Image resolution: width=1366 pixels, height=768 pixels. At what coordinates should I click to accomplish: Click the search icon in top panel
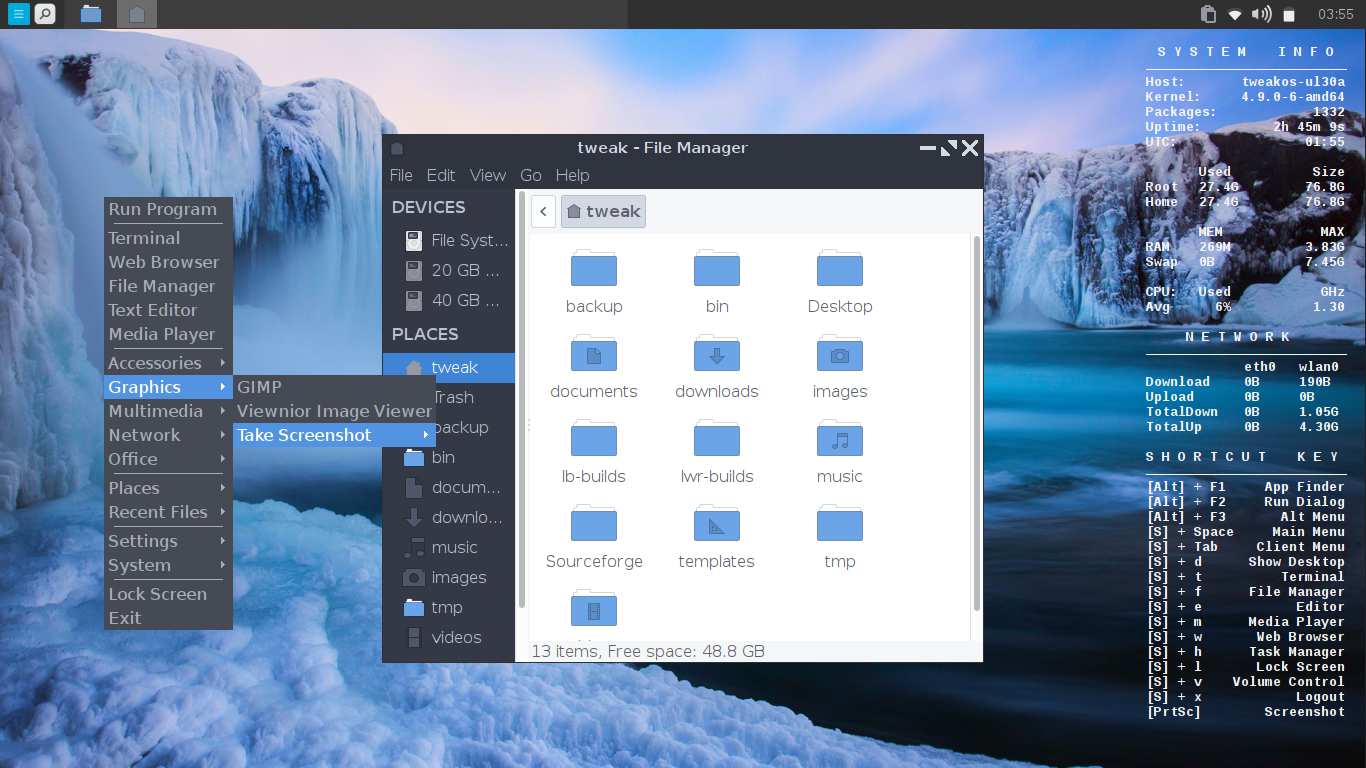[45, 14]
